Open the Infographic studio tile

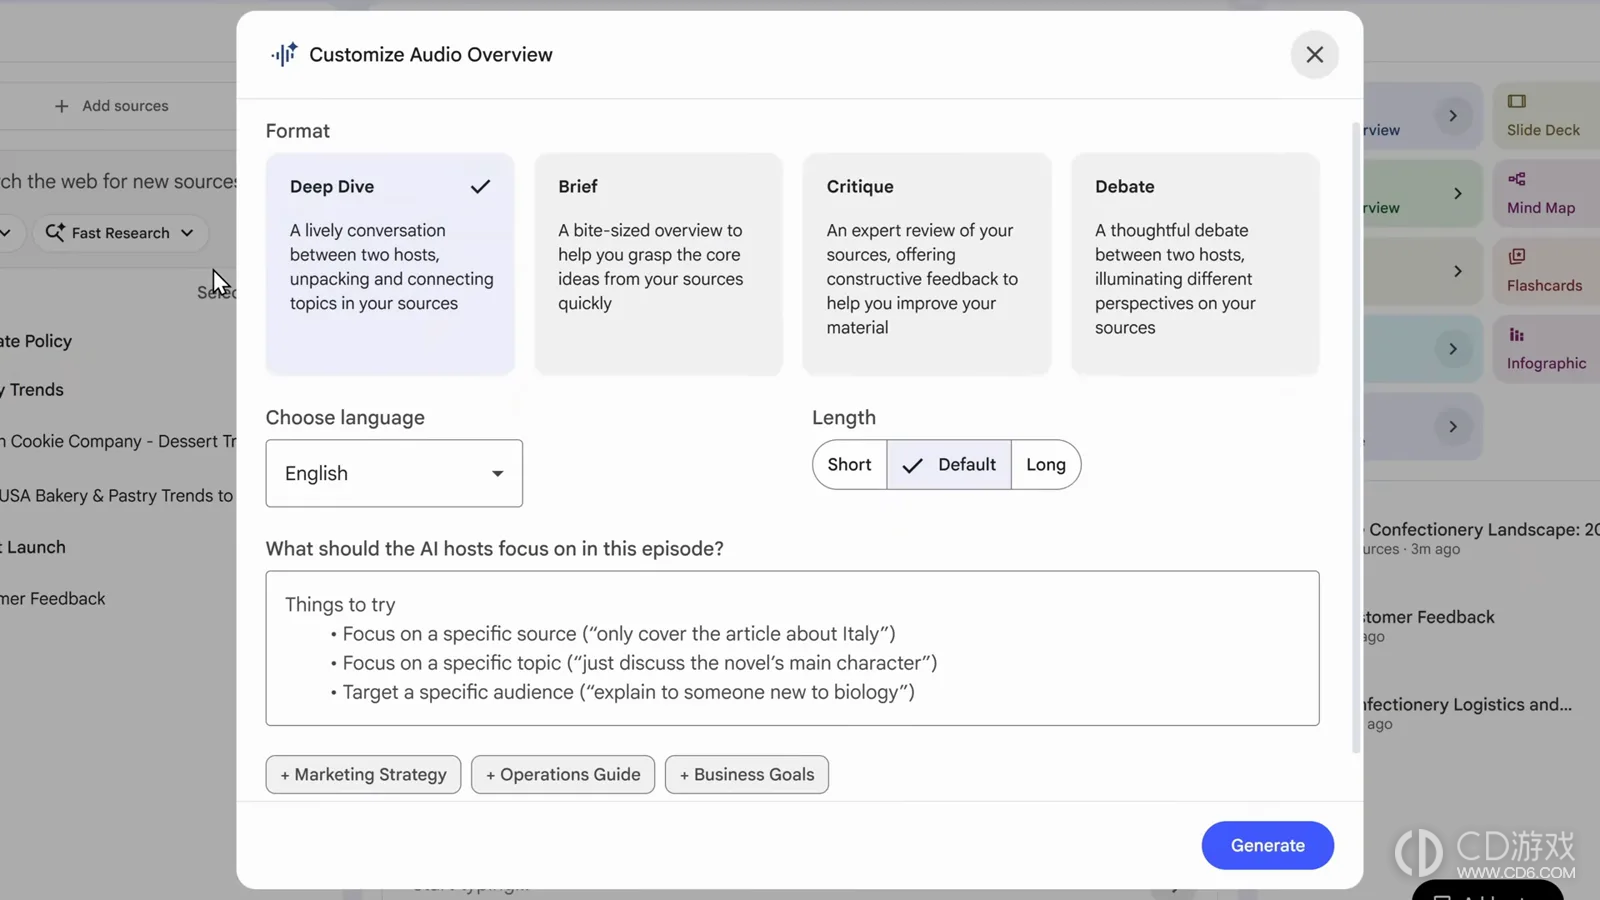point(1546,349)
